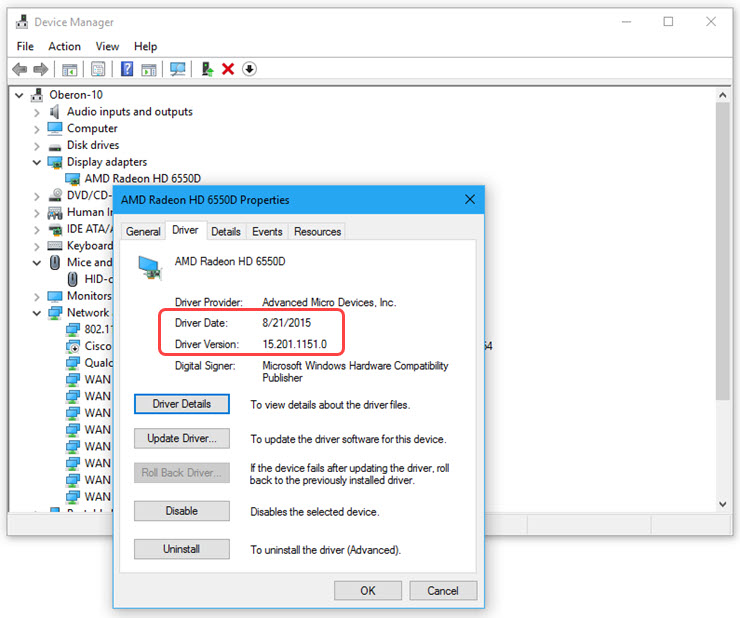Click the driver version 15.201.1151.0 text

pos(294,344)
